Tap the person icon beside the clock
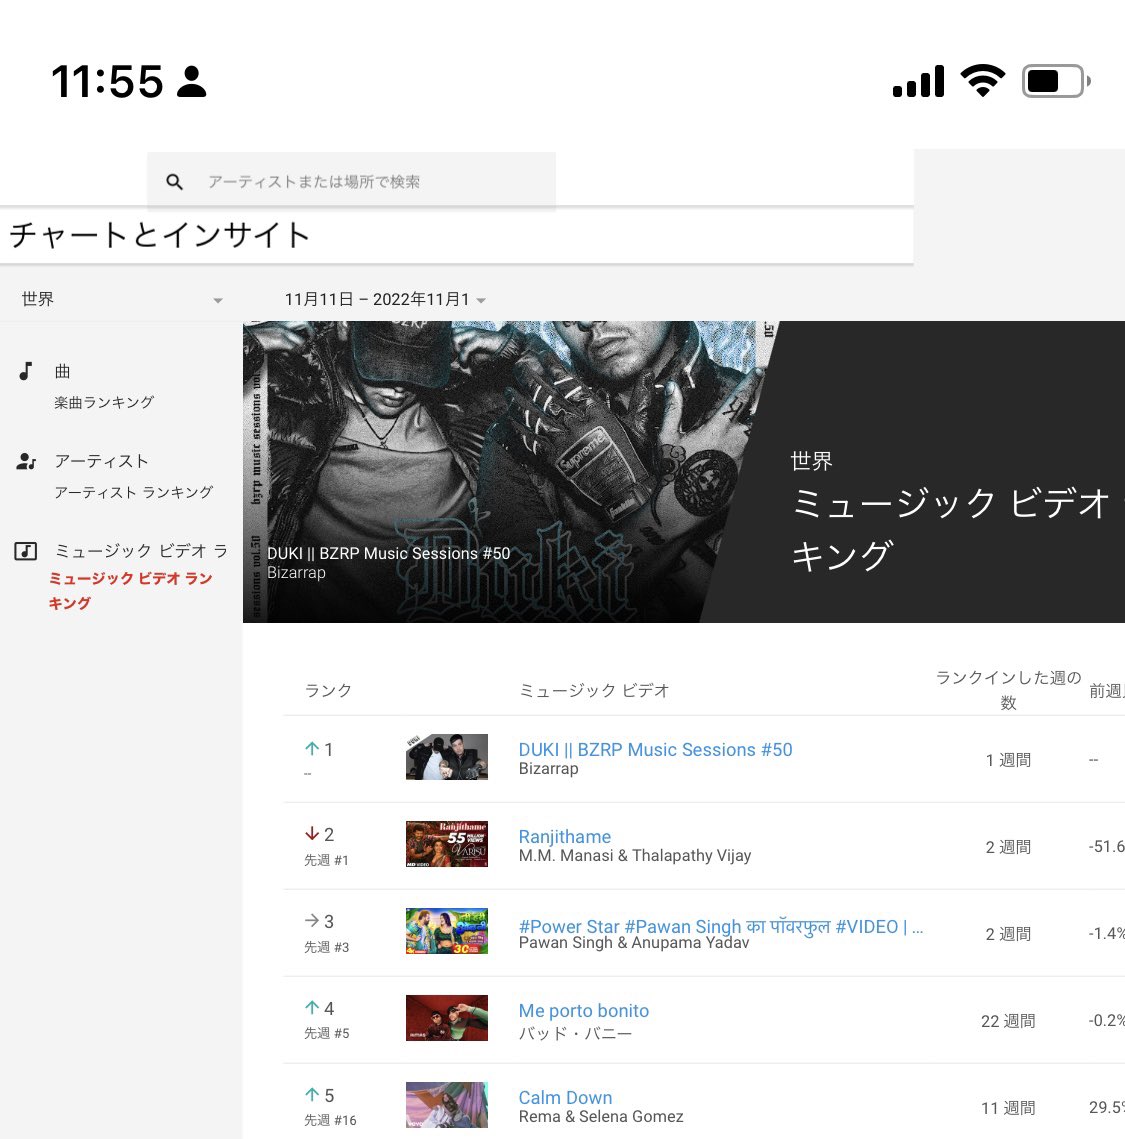 pyautogui.click(x=192, y=81)
